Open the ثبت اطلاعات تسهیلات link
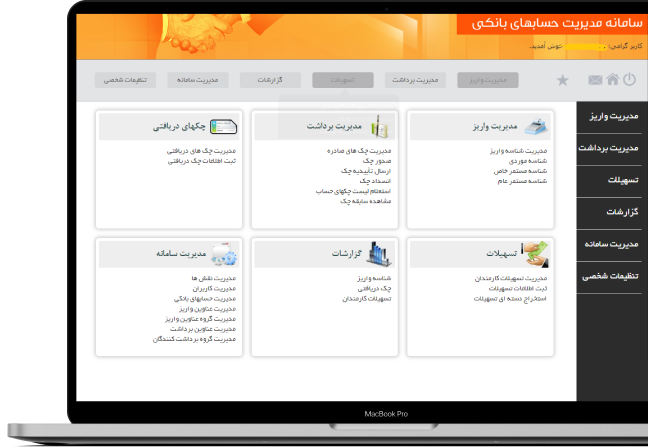The height and width of the screenshot is (448, 648). 518,288
